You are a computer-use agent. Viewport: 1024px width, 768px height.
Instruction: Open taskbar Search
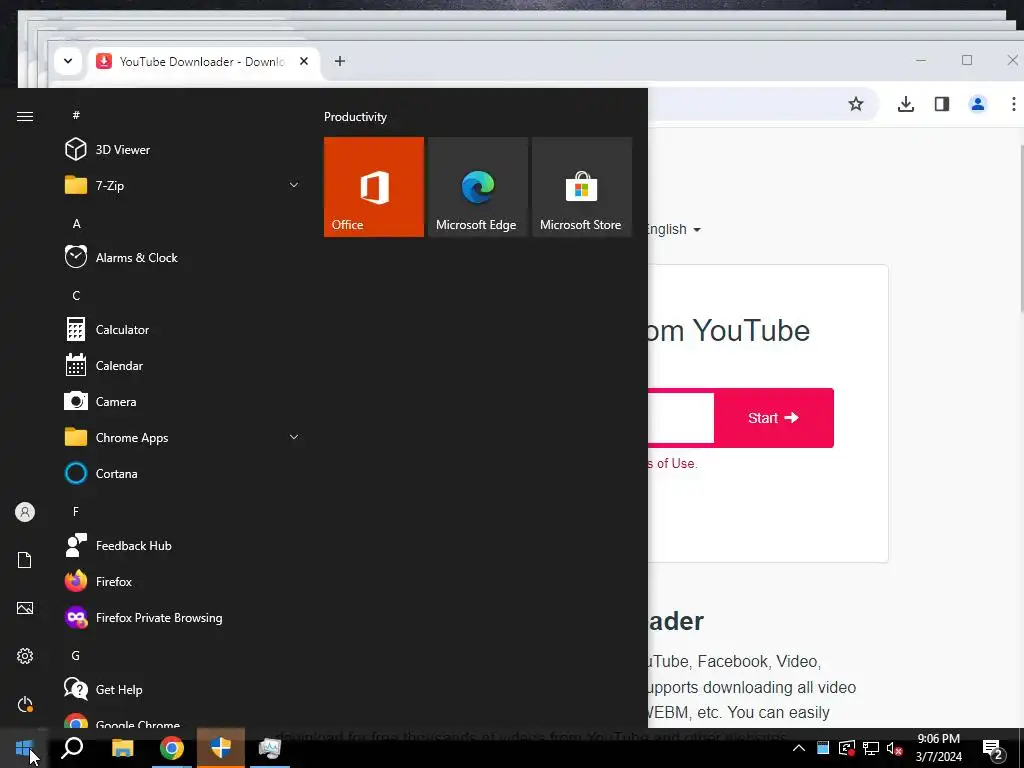tap(72, 748)
